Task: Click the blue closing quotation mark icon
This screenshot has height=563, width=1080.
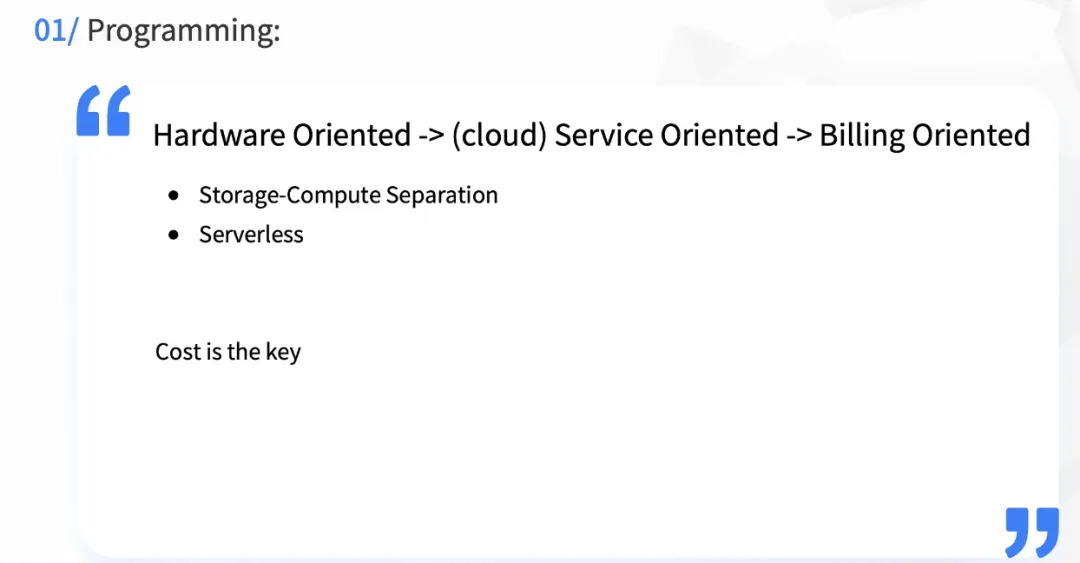Action: pos(1031,533)
